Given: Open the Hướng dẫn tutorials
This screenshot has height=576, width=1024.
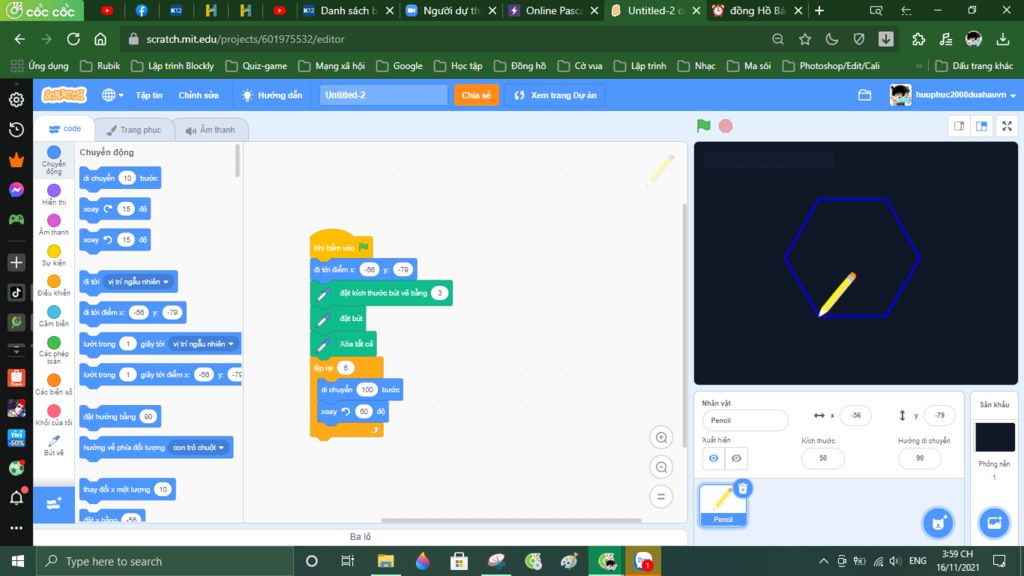Looking at the screenshot, I should tap(272, 95).
